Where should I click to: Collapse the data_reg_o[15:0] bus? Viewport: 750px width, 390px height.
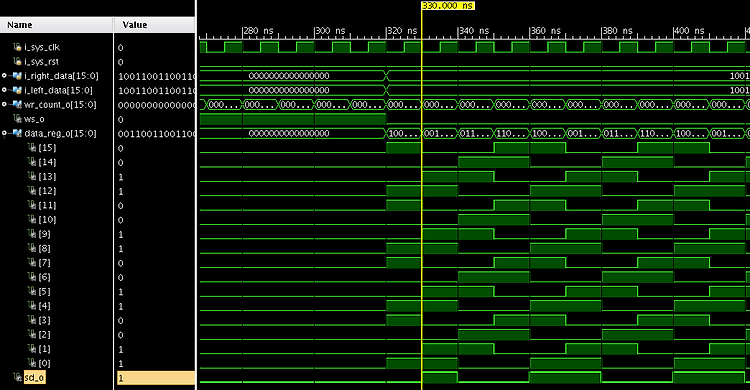click(4, 133)
